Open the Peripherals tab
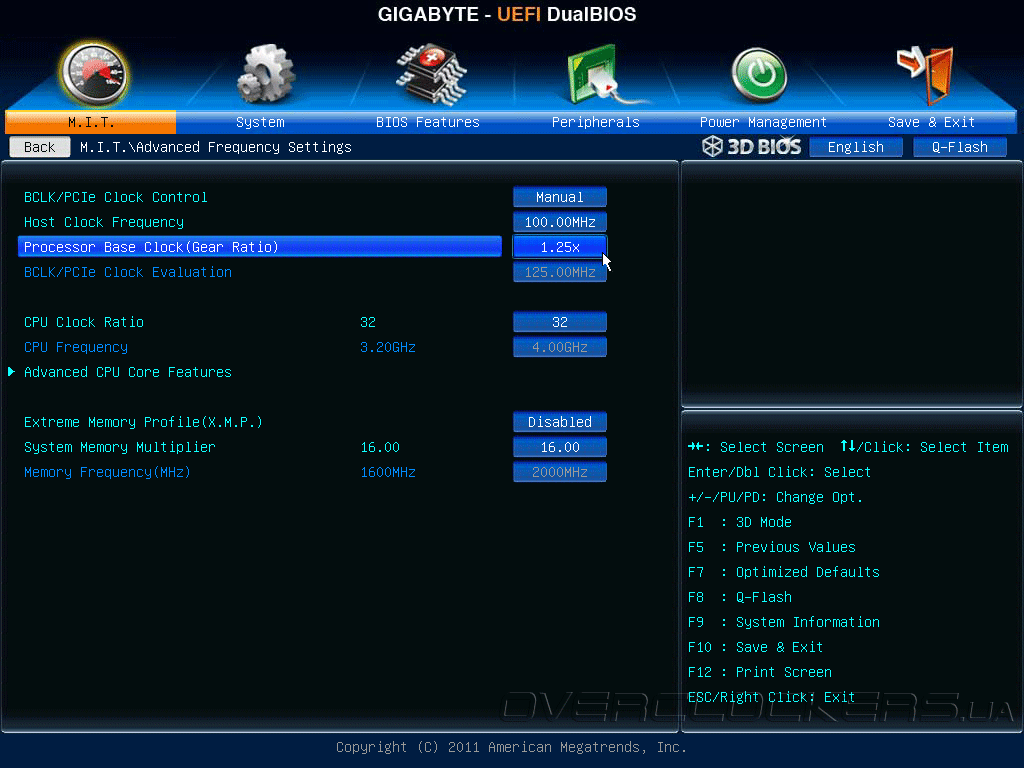The image size is (1024, 768). 596,122
